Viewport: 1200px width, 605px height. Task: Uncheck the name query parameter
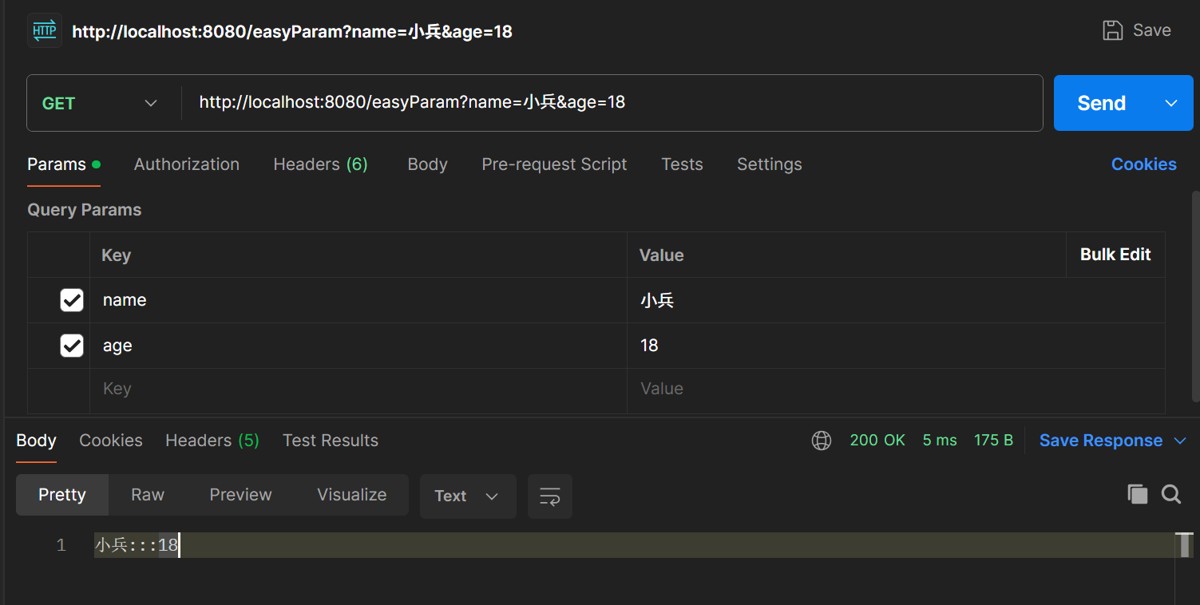pos(72,300)
